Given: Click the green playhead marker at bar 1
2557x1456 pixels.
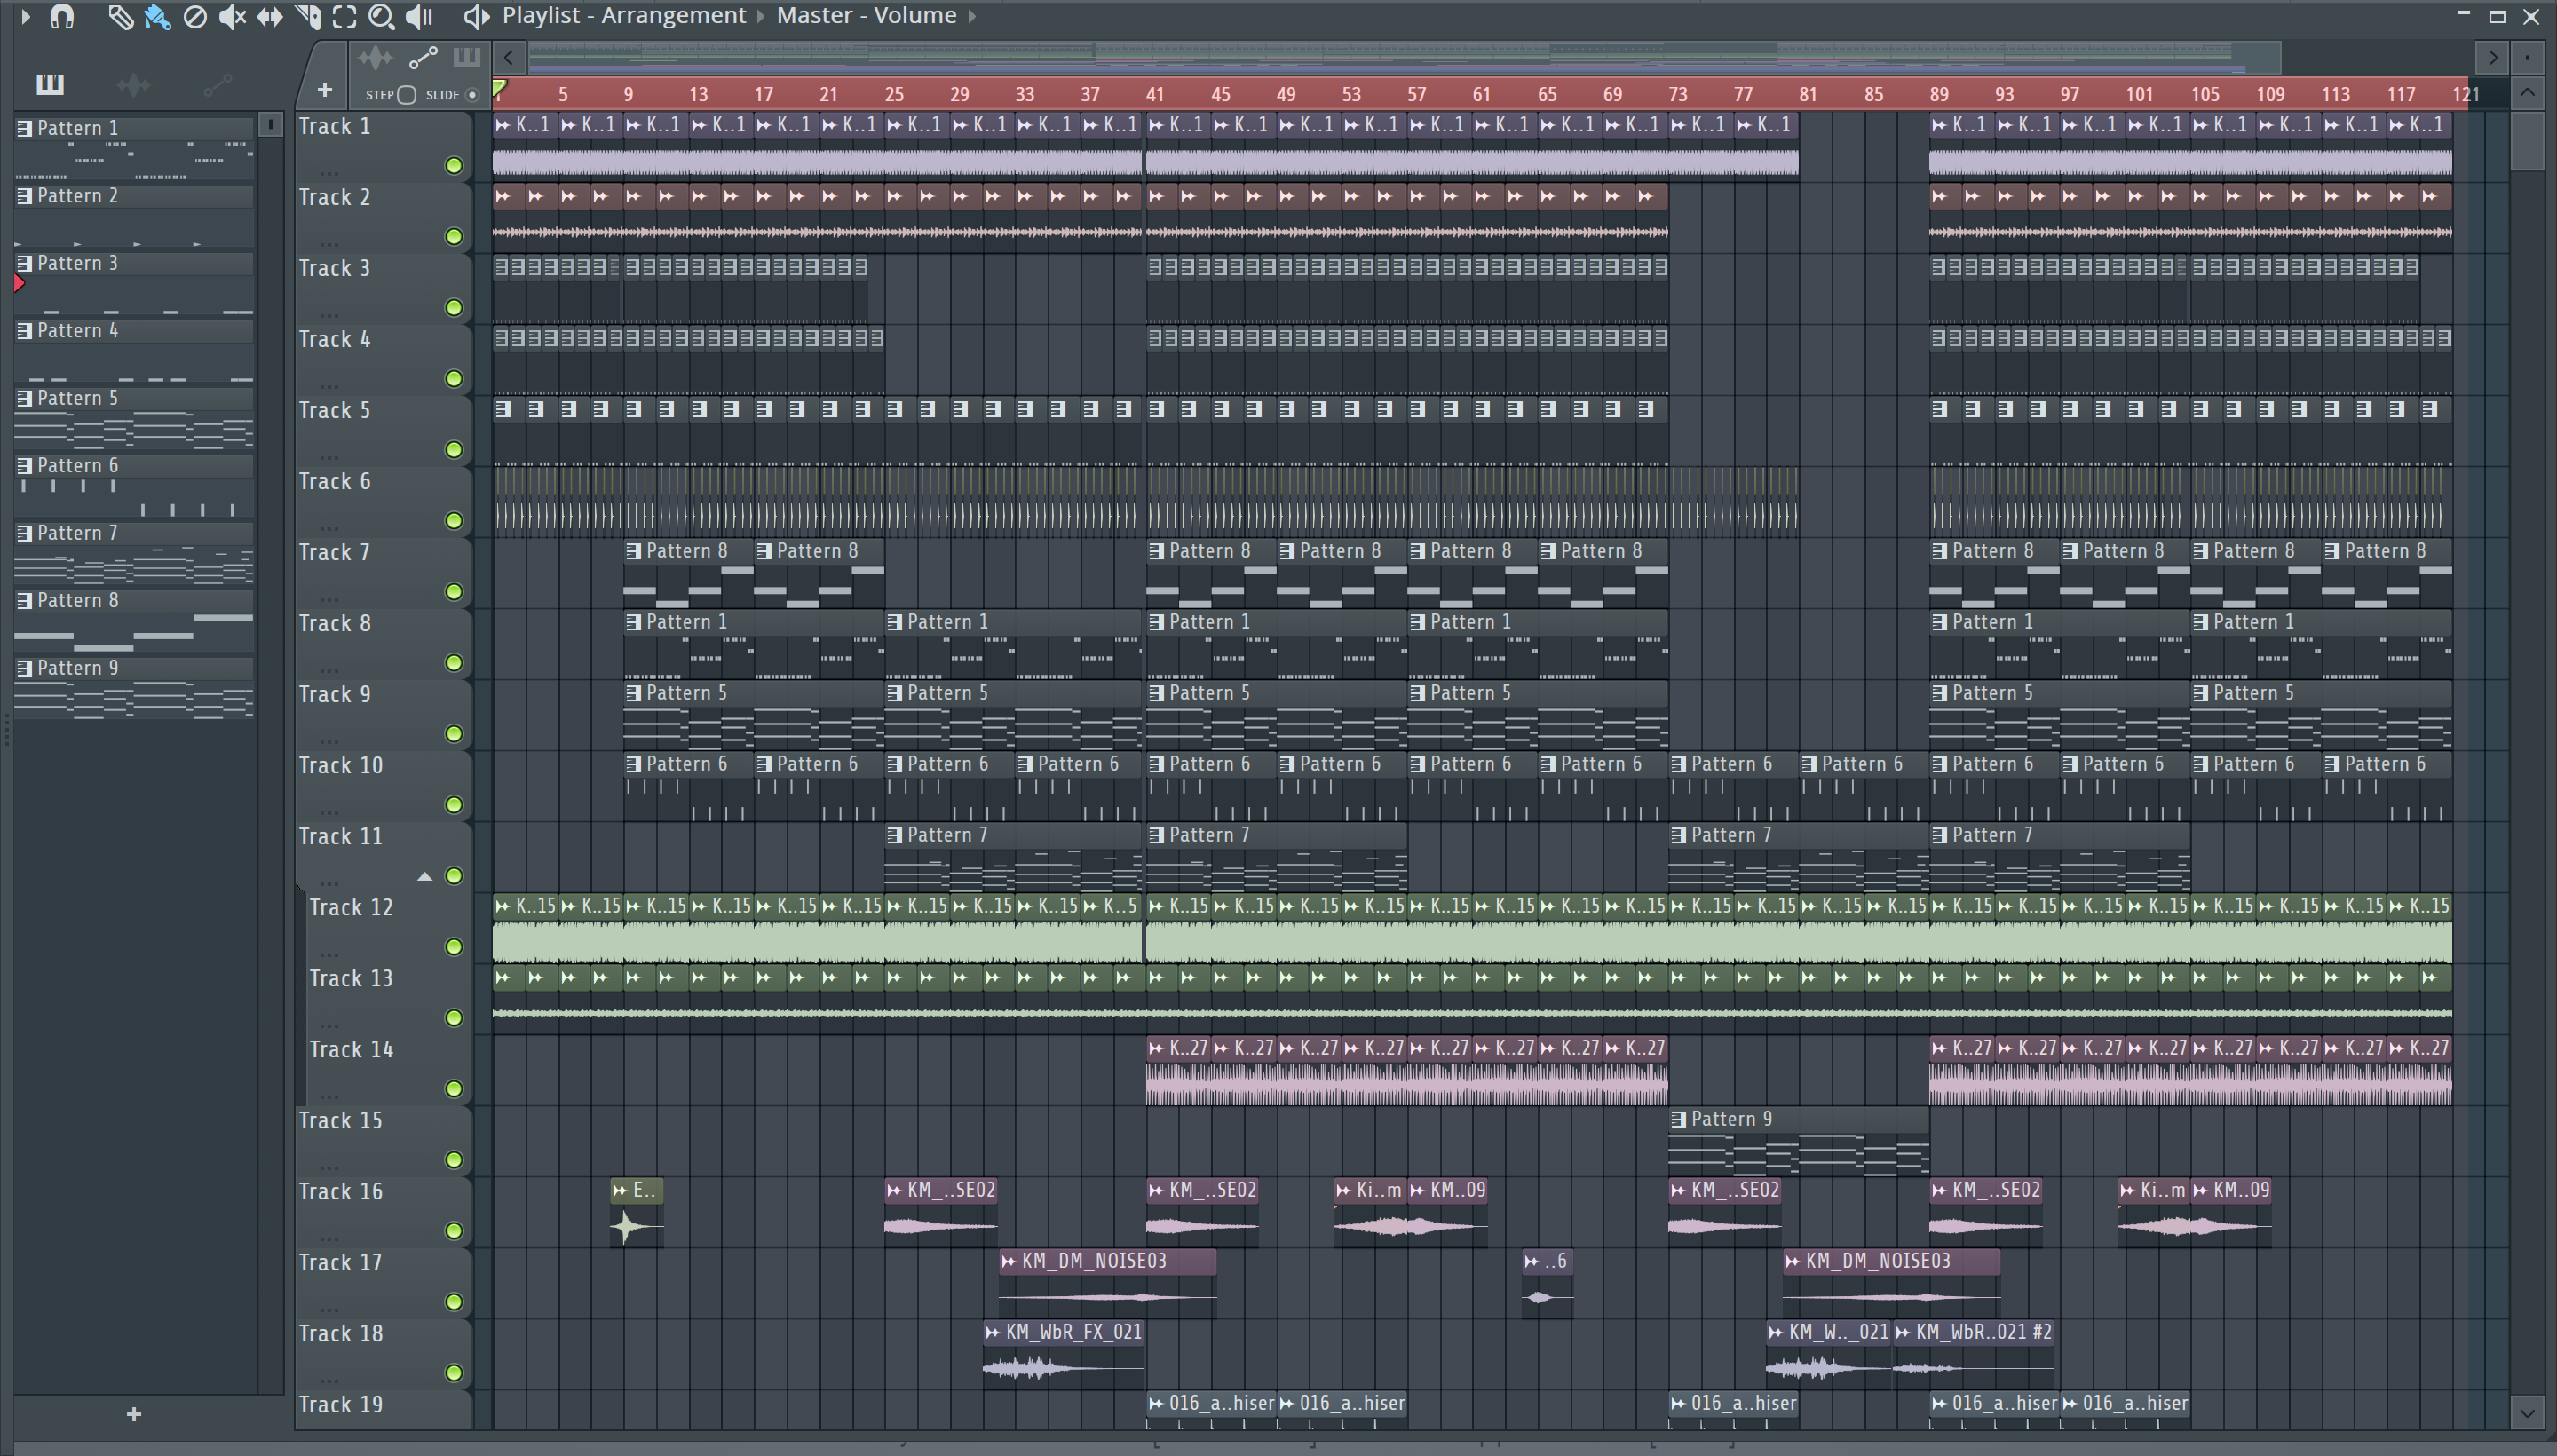Looking at the screenshot, I should [500, 88].
